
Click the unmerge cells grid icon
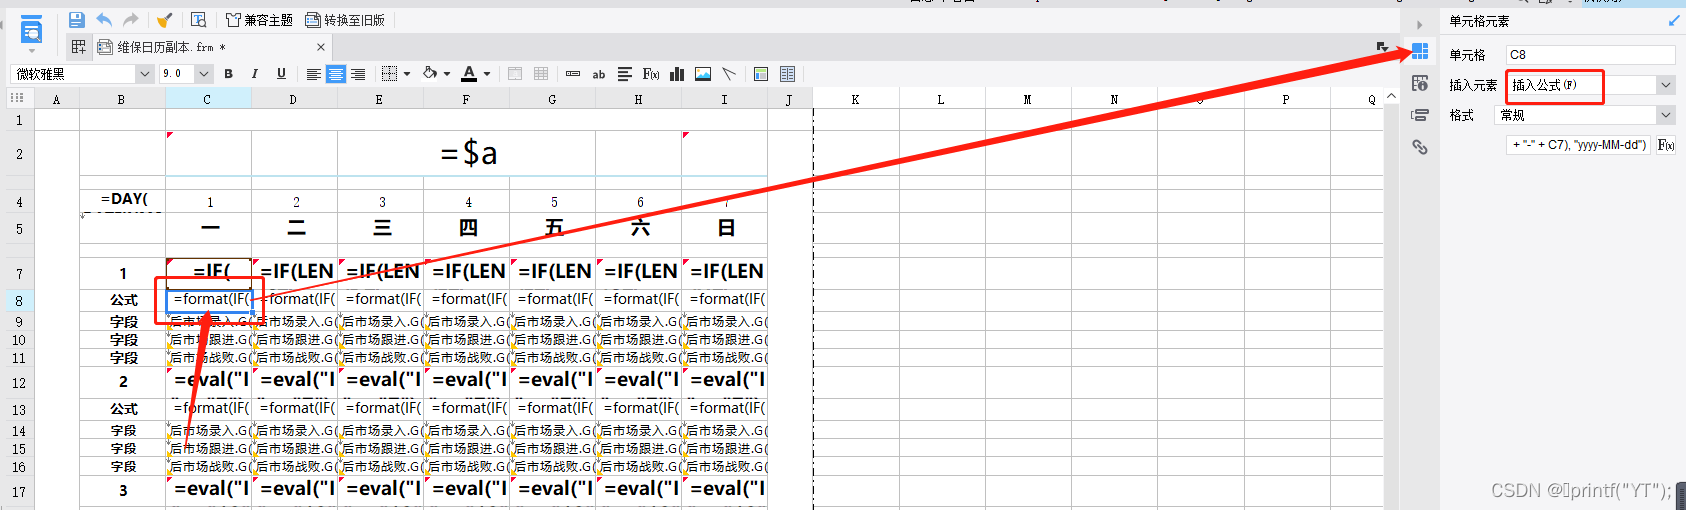(541, 74)
